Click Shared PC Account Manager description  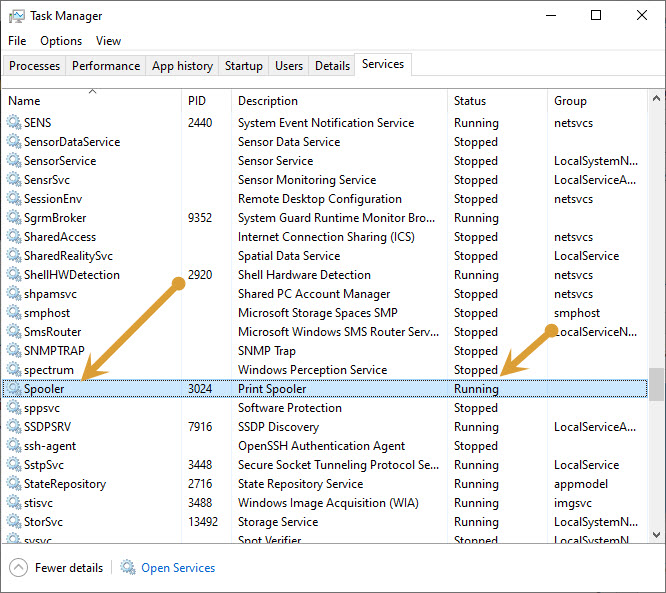[314, 294]
